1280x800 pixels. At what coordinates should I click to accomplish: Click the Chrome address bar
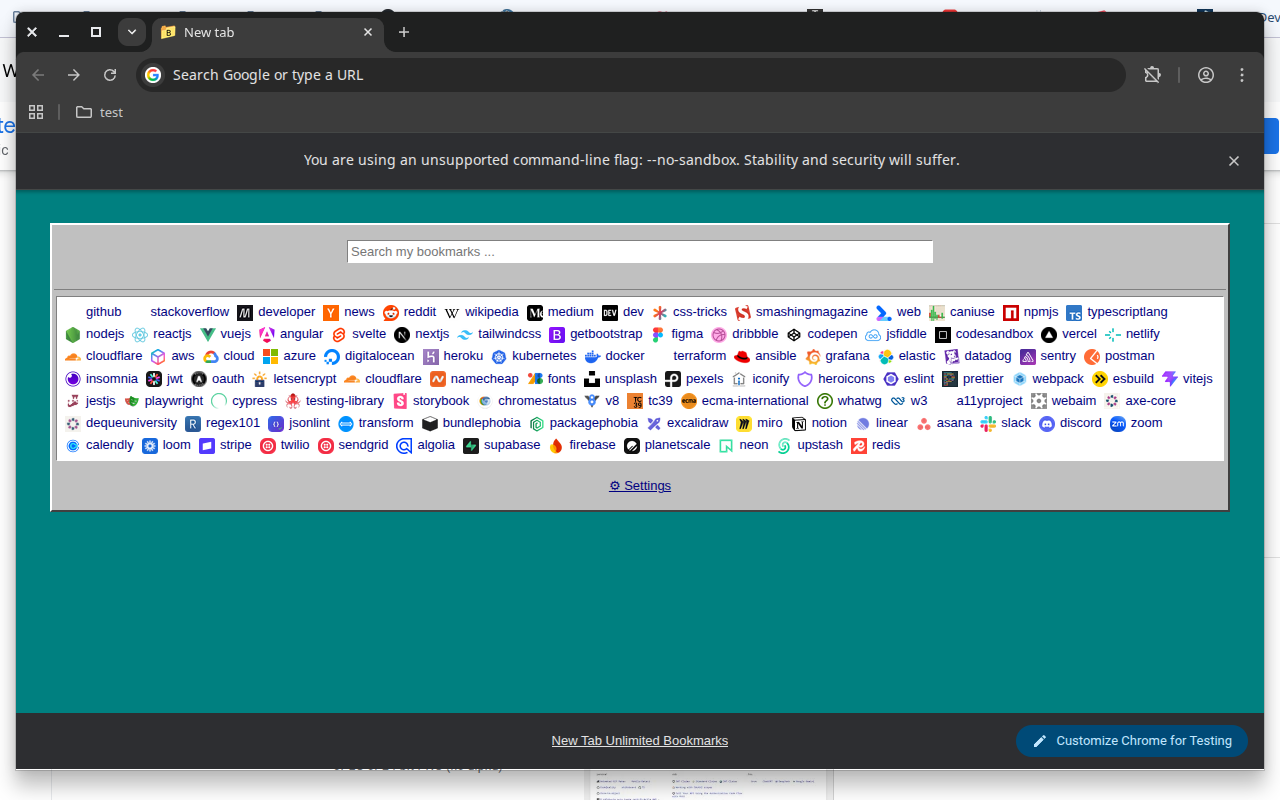tap(630, 75)
